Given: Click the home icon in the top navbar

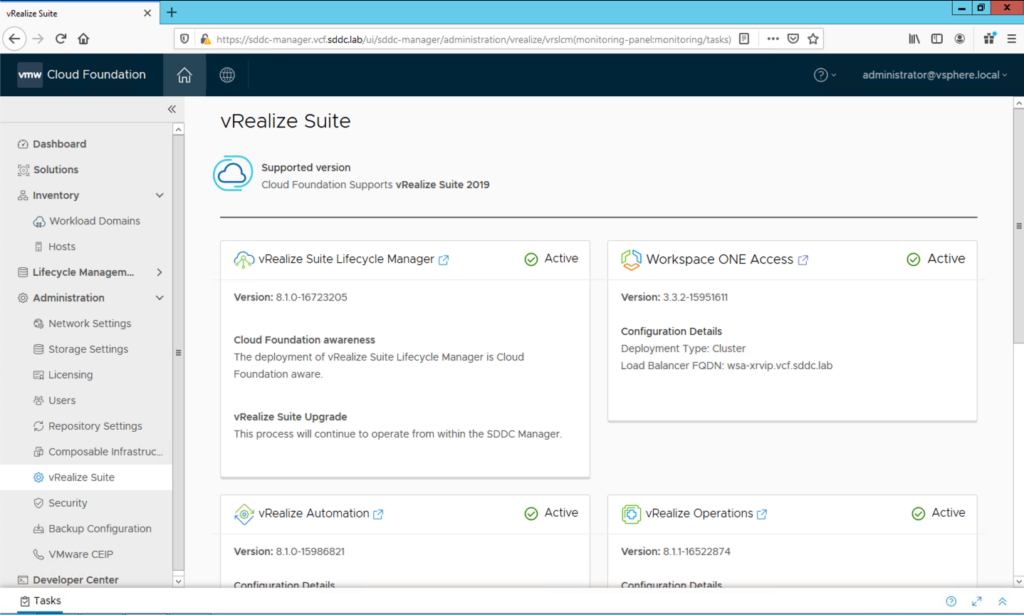Looking at the screenshot, I should (x=184, y=74).
